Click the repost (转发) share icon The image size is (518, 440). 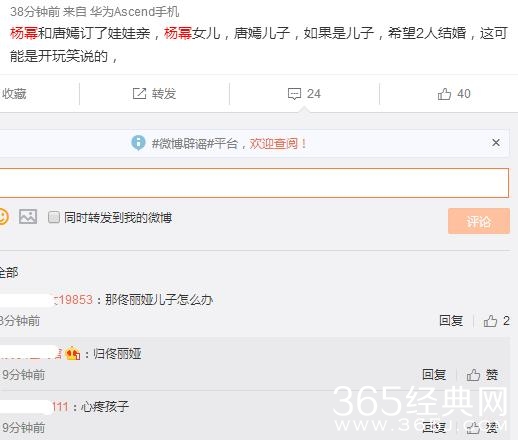[x=139, y=94]
